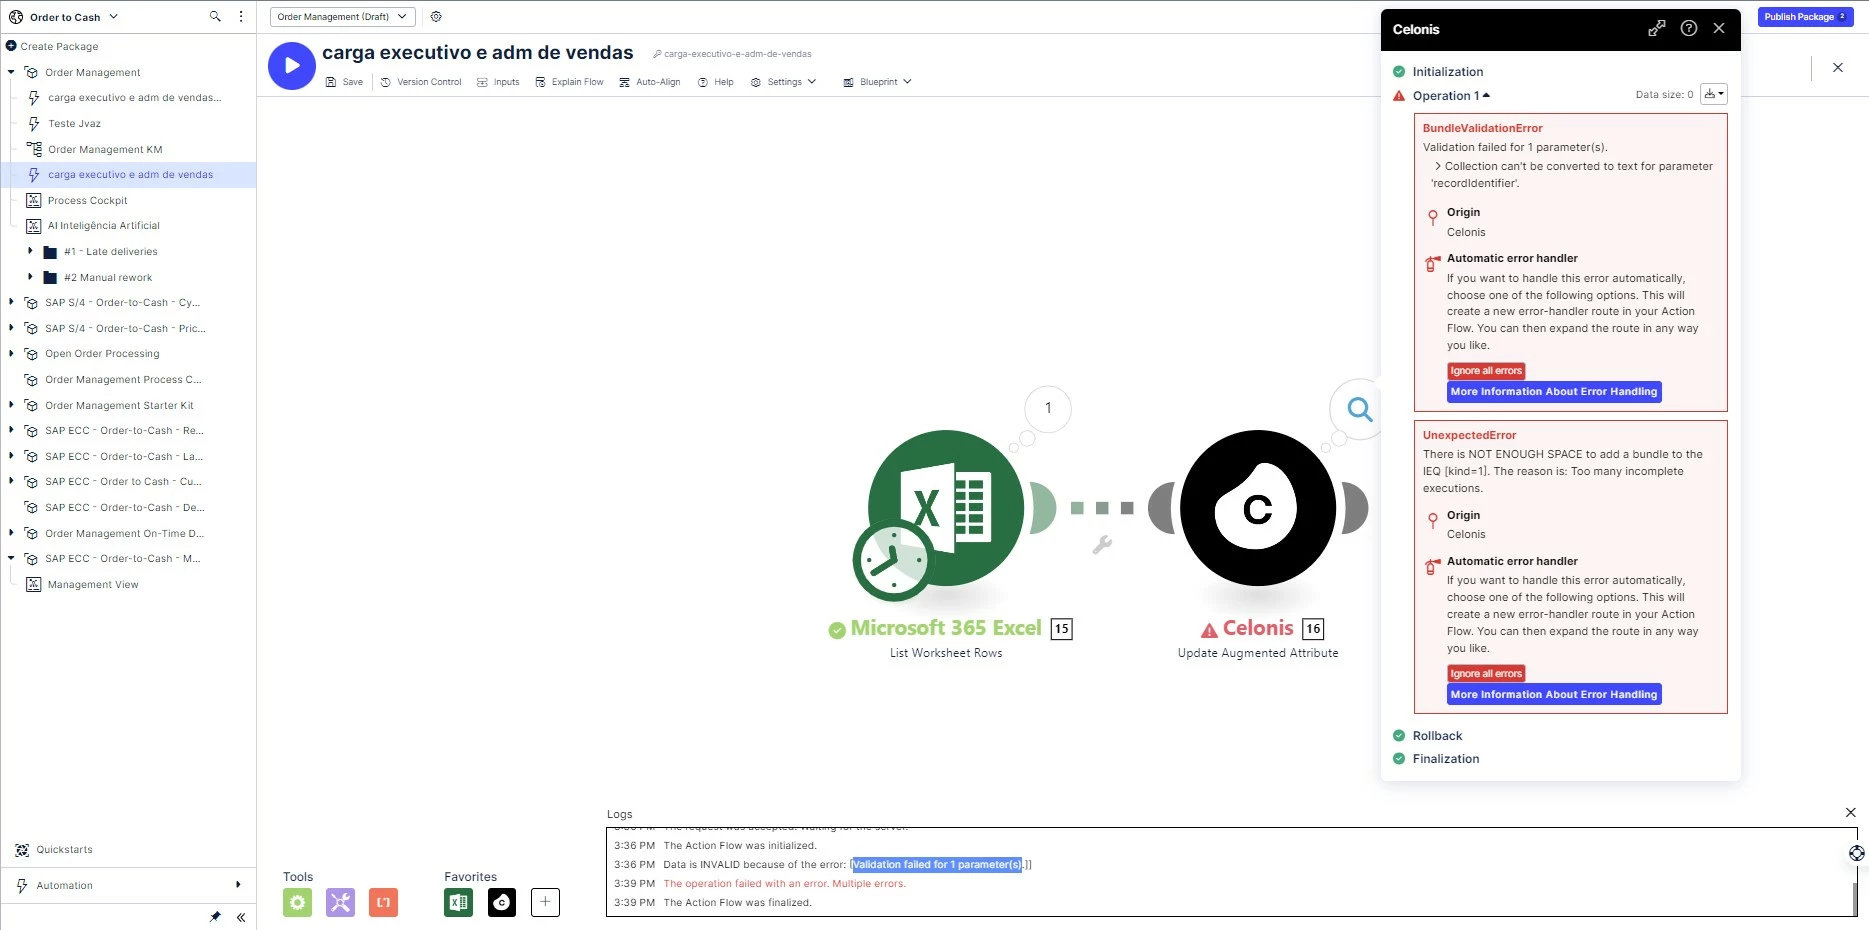The width and height of the screenshot is (1869, 930).
Task: Click the log entry 'The Action Flow was finalized.'
Action: tap(738, 903)
